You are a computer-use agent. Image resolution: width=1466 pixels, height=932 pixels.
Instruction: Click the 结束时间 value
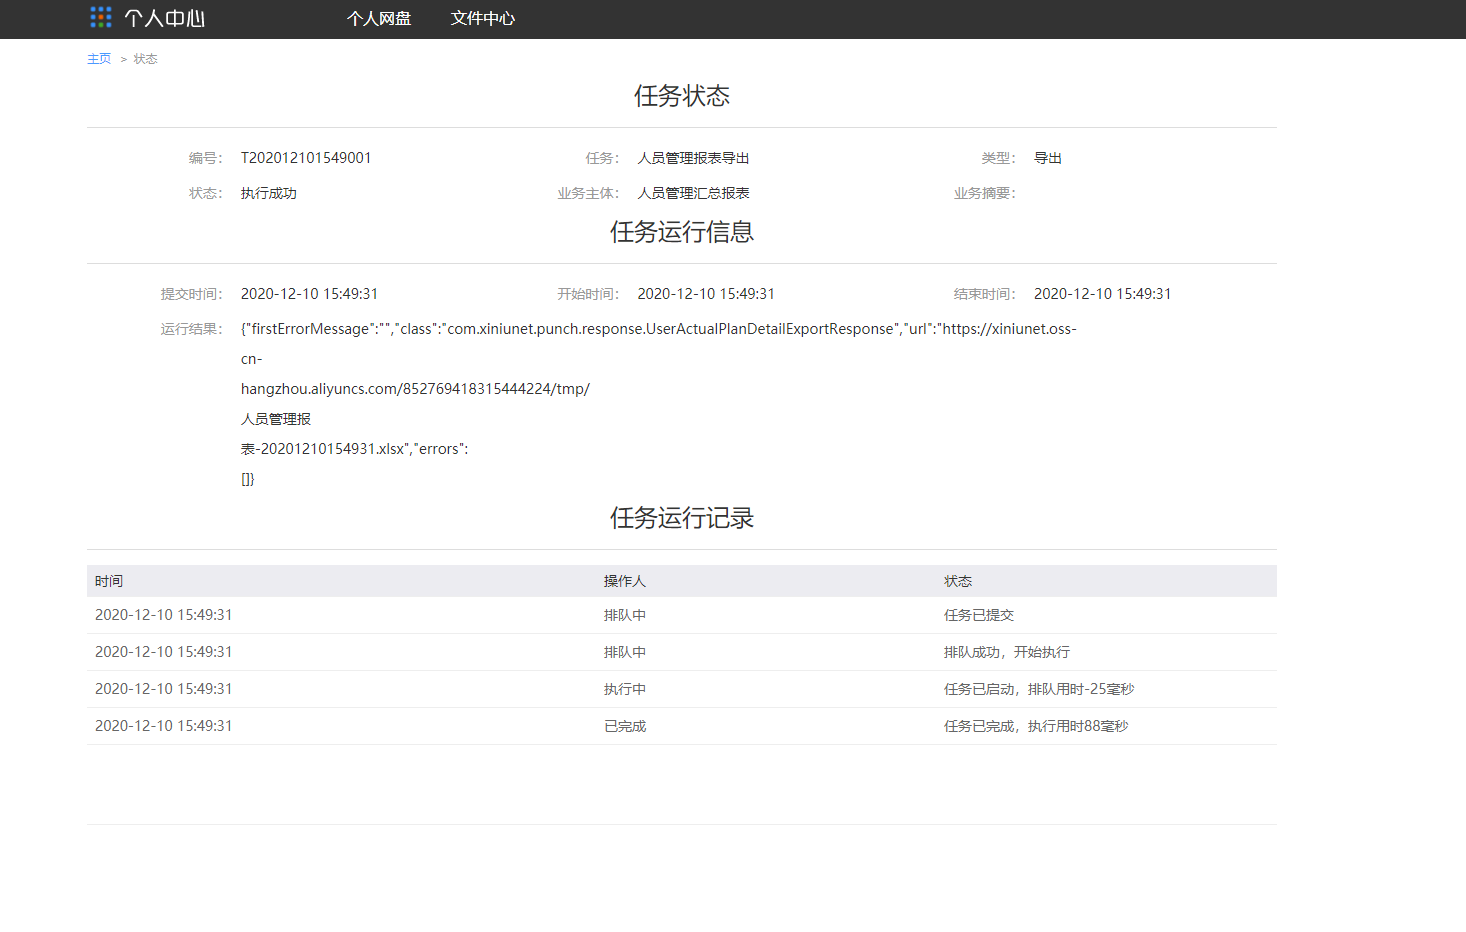[x=1102, y=294]
